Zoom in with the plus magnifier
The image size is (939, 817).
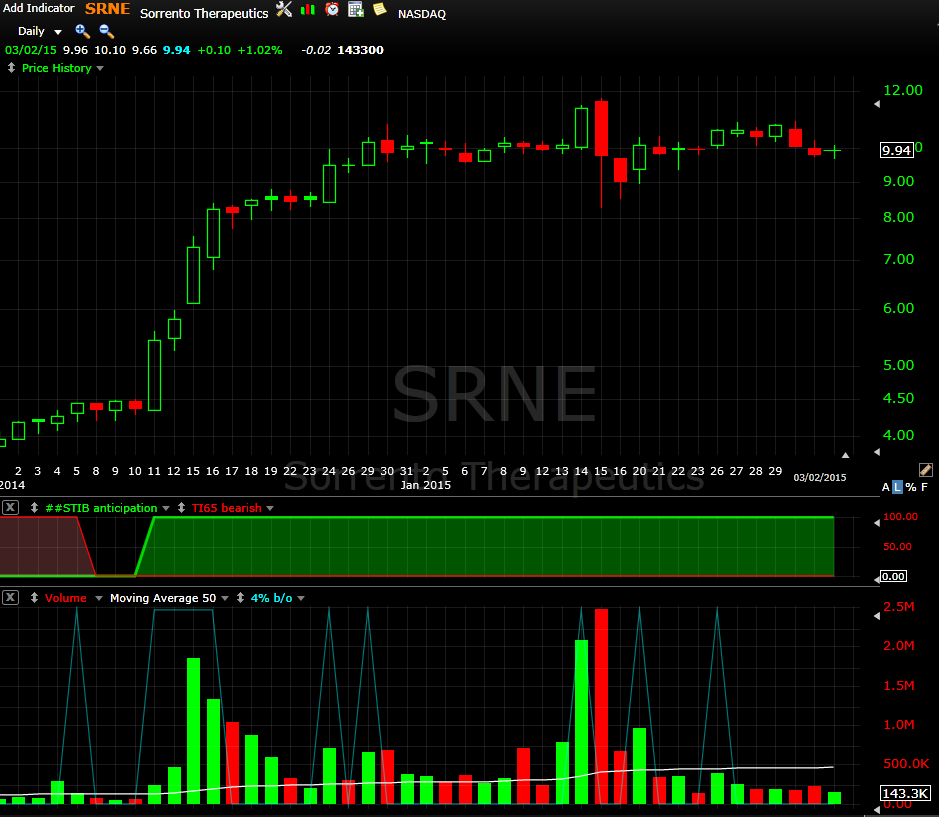(82, 31)
